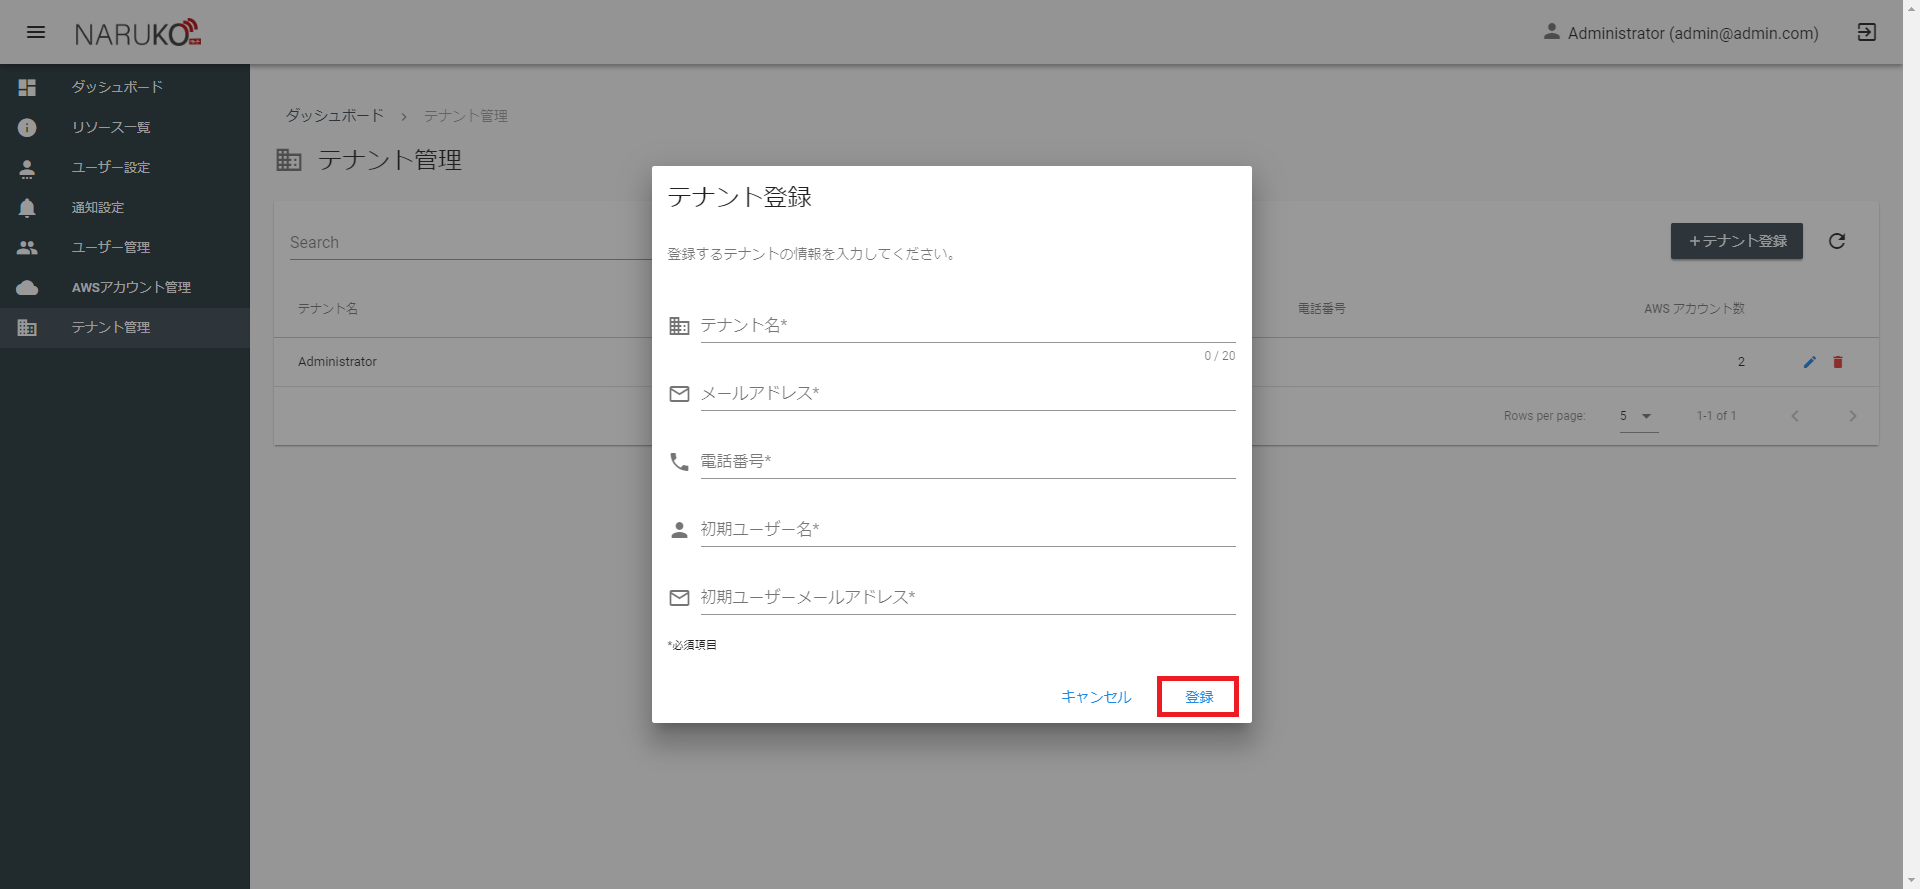Click the dashboard icon in sidebar
The image size is (1920, 889).
[27, 87]
